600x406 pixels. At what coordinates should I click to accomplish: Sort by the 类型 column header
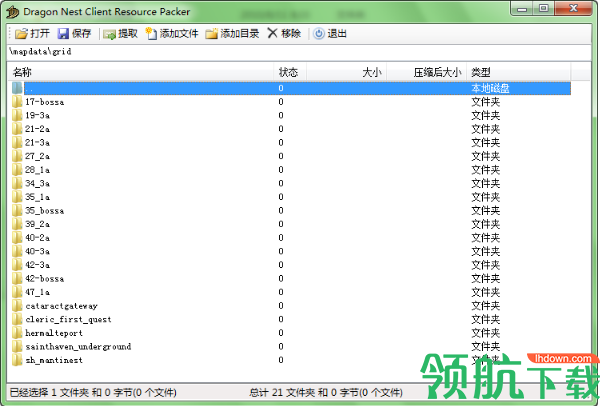518,72
